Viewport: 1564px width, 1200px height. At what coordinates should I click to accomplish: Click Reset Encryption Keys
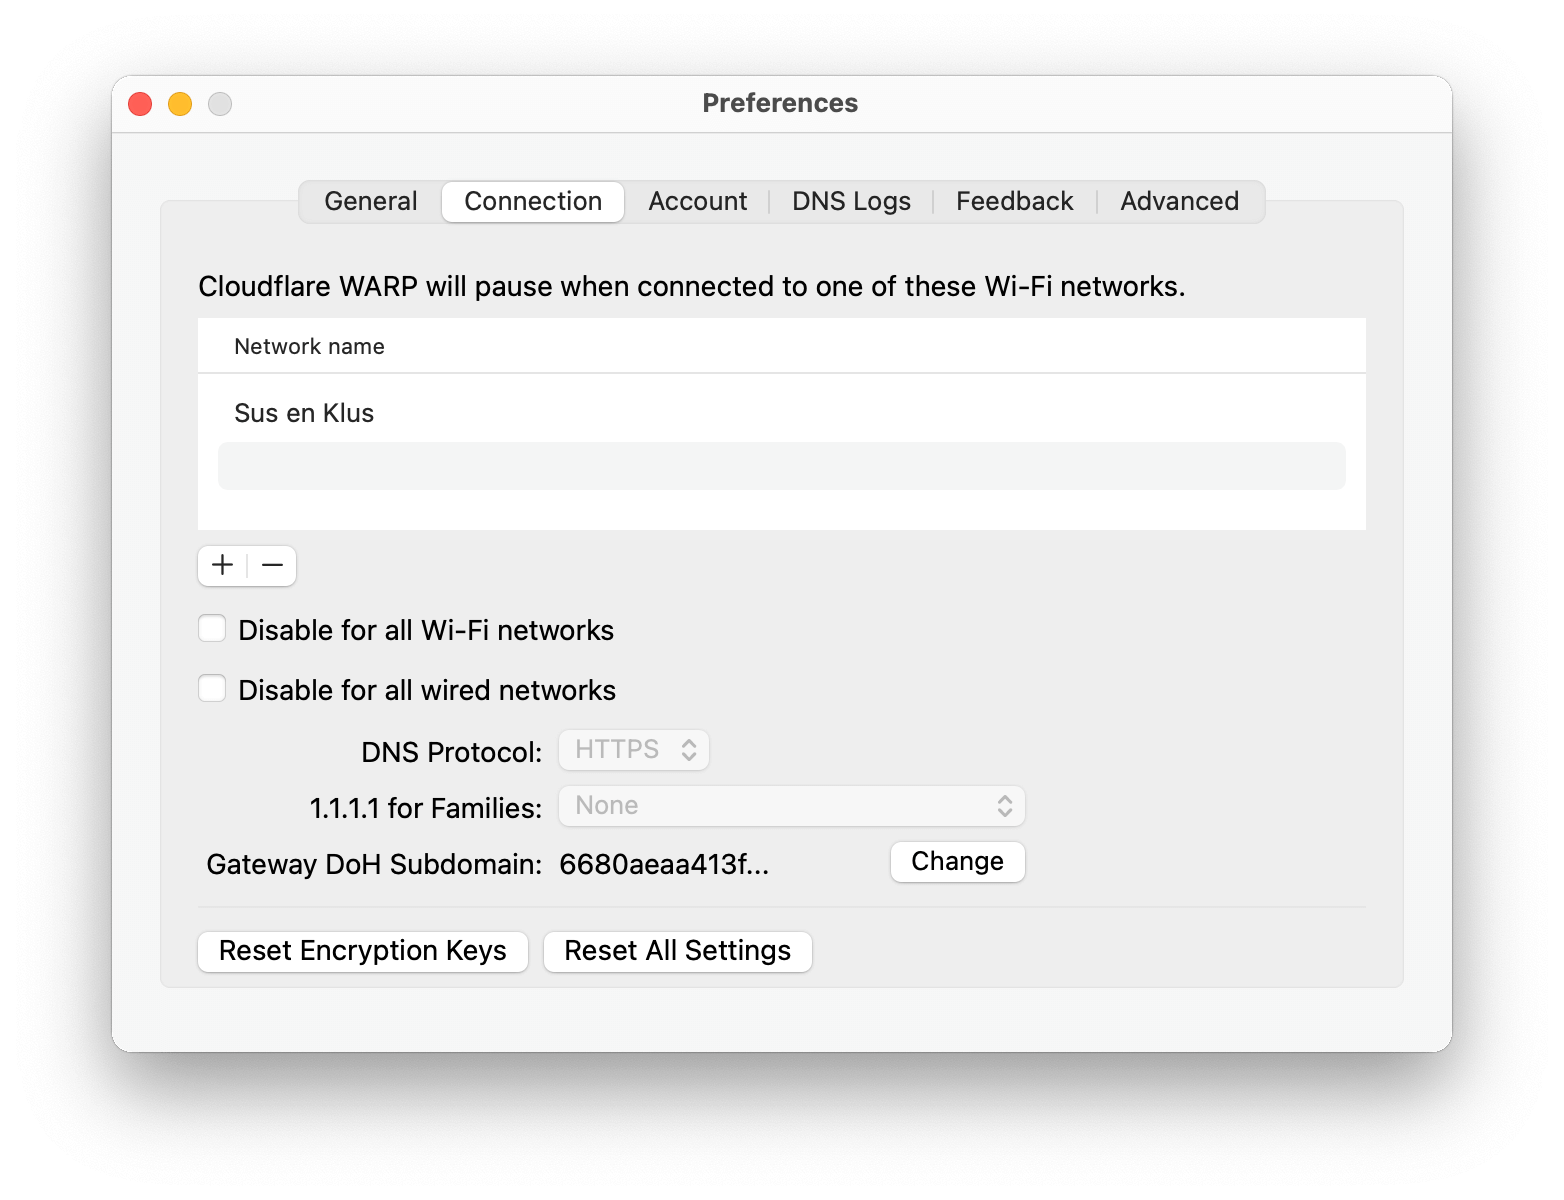coord(362,951)
